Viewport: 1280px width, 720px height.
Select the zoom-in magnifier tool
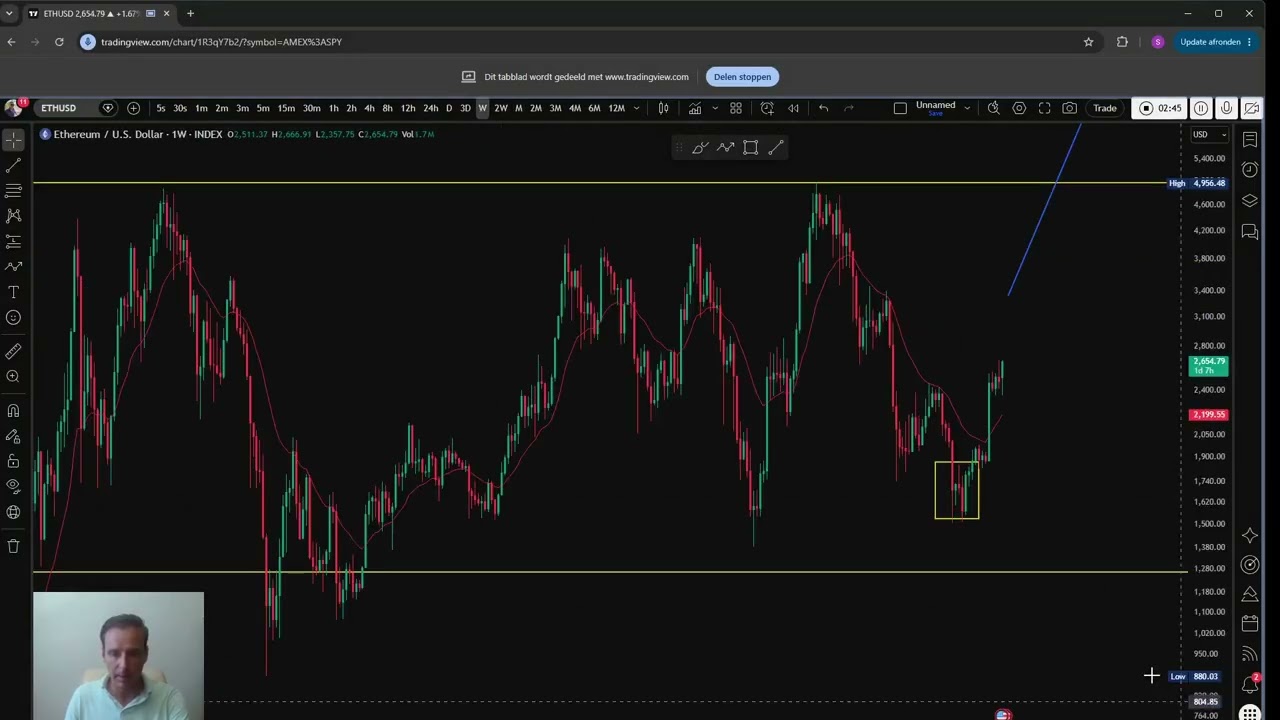pos(13,377)
